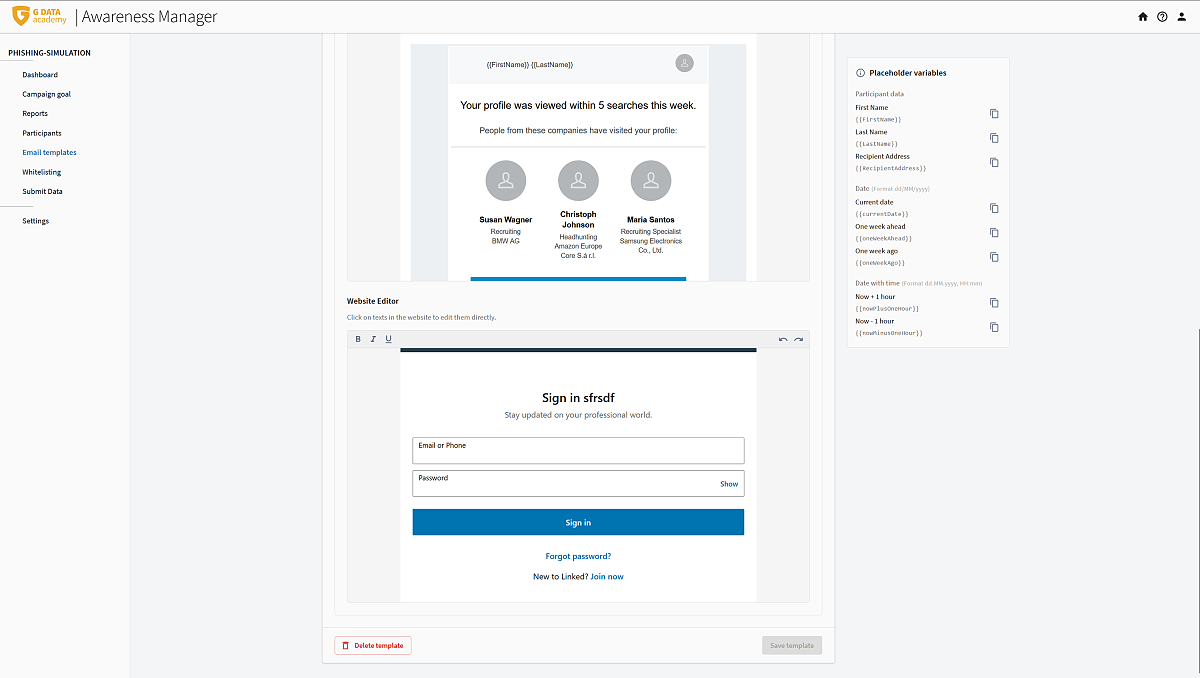Apply italic in Website Editor toolbar
Screen dimensions: 1200x678
(x=373, y=339)
